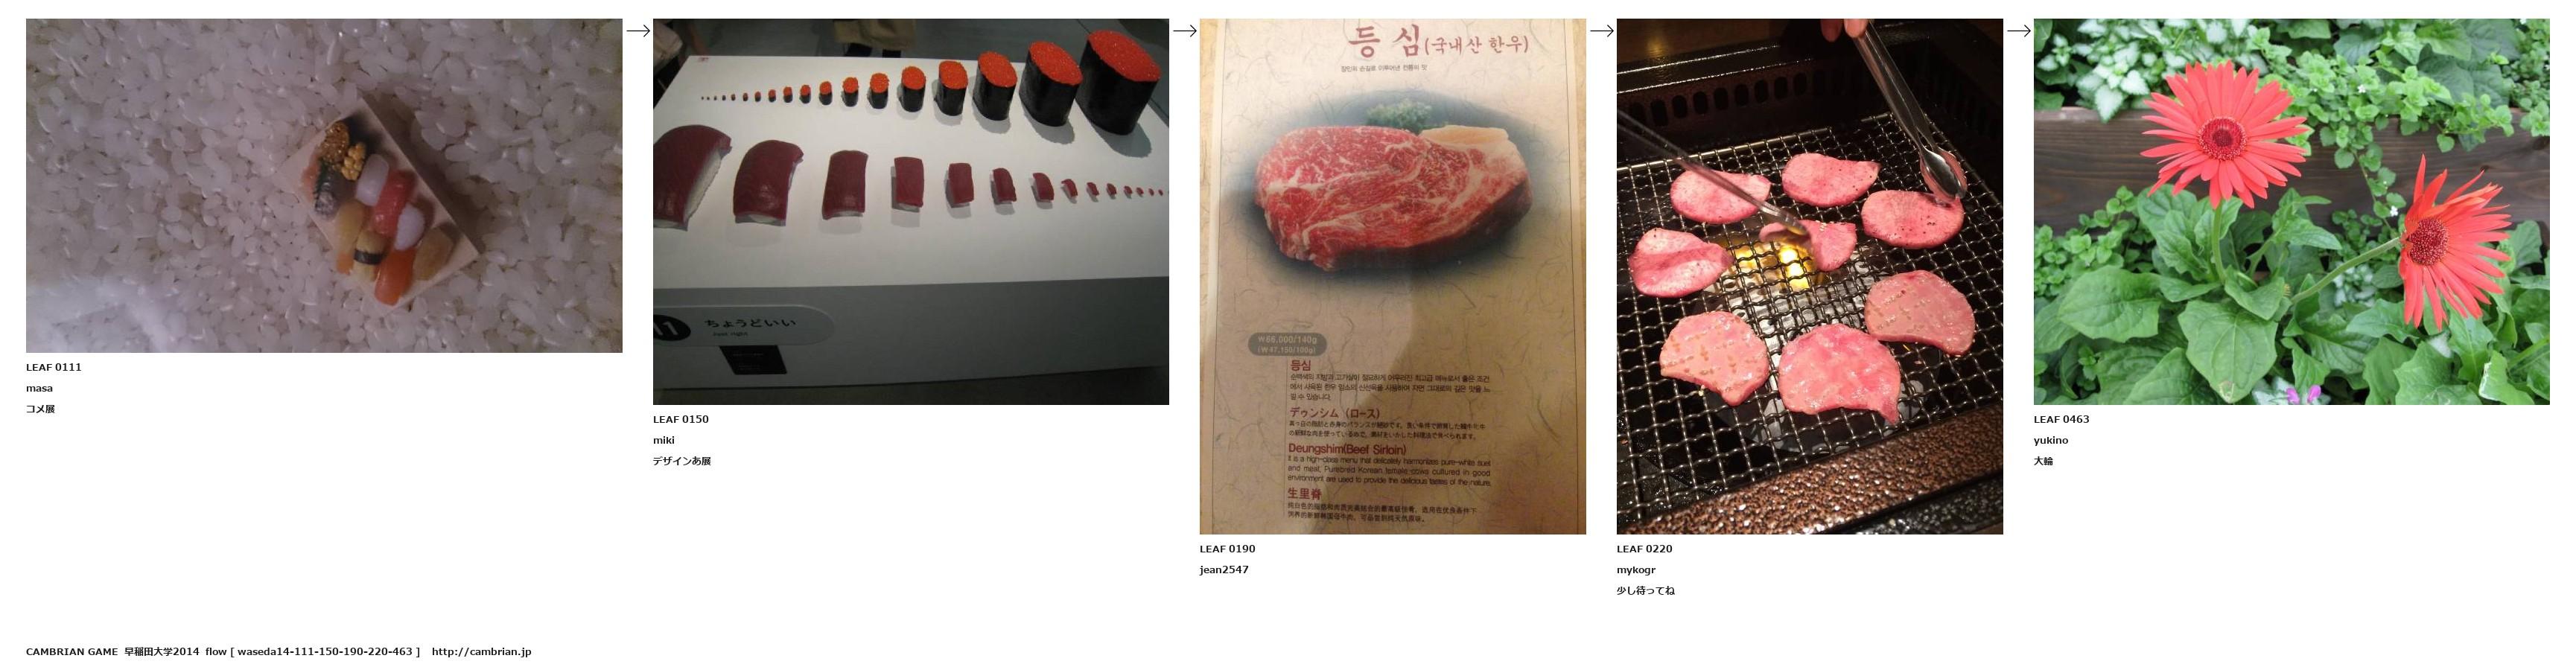The image size is (2576, 670).
Task: Click the arrow before the flower photo
Action: coord(2019,31)
